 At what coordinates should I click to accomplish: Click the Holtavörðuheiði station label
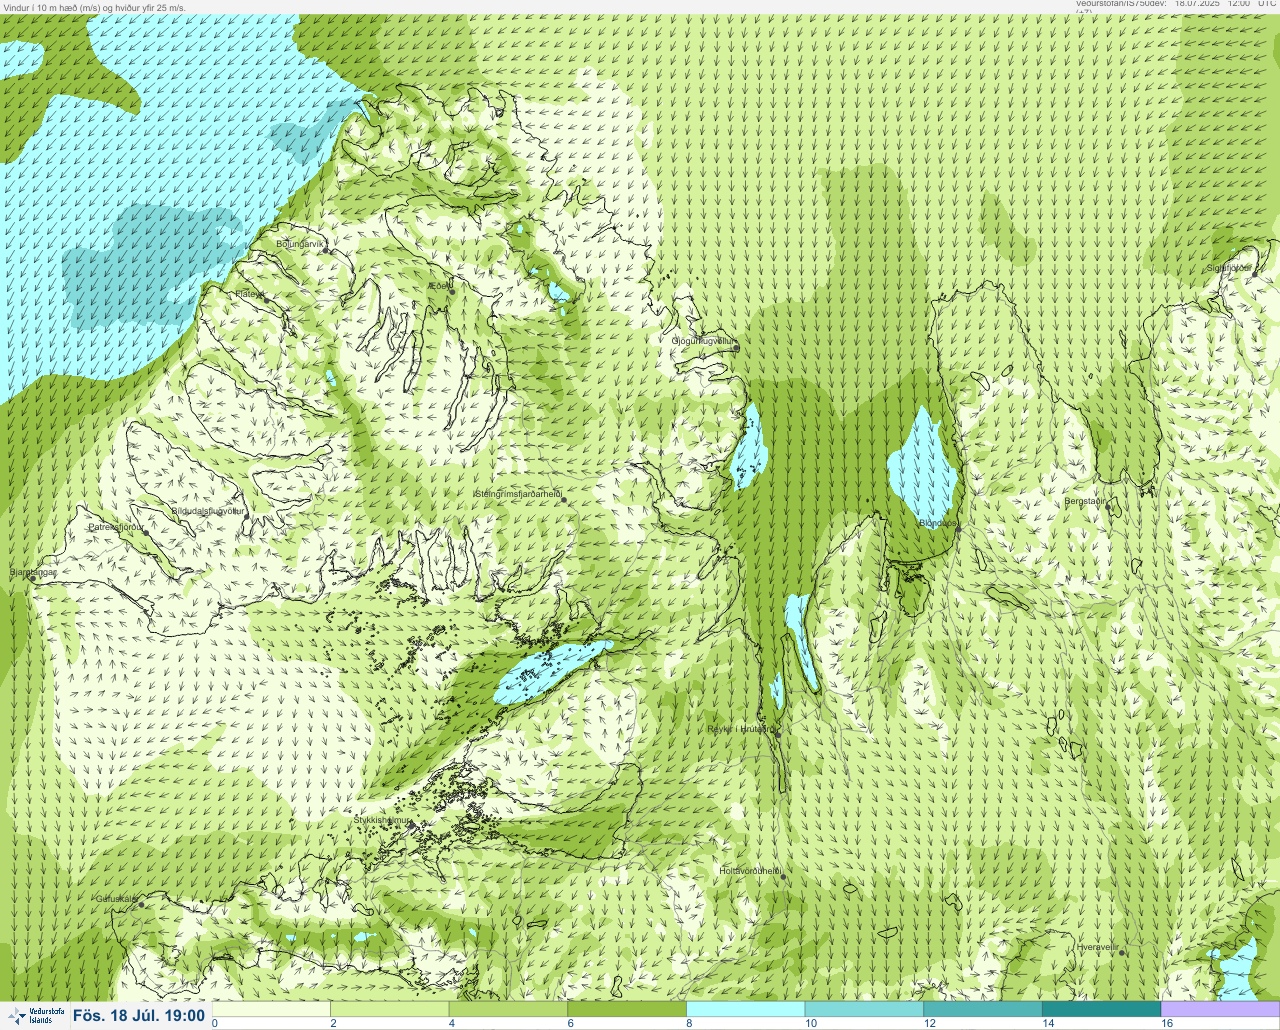pos(750,871)
